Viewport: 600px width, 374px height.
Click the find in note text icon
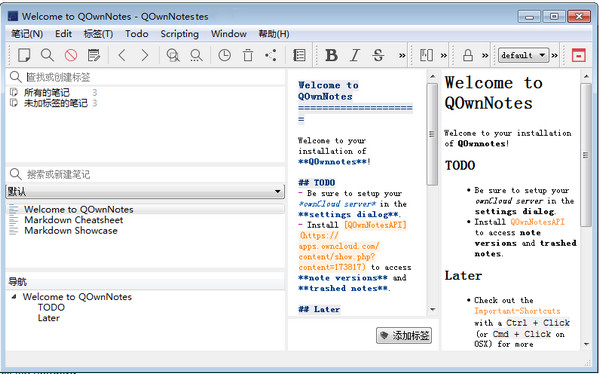(173, 55)
